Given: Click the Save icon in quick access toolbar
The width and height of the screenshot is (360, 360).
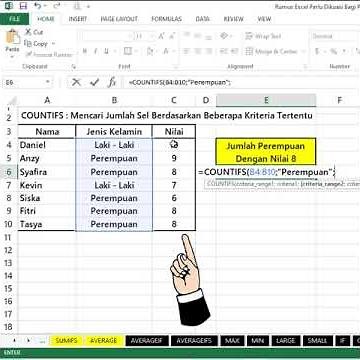Looking at the screenshot, I should coord(23,6).
